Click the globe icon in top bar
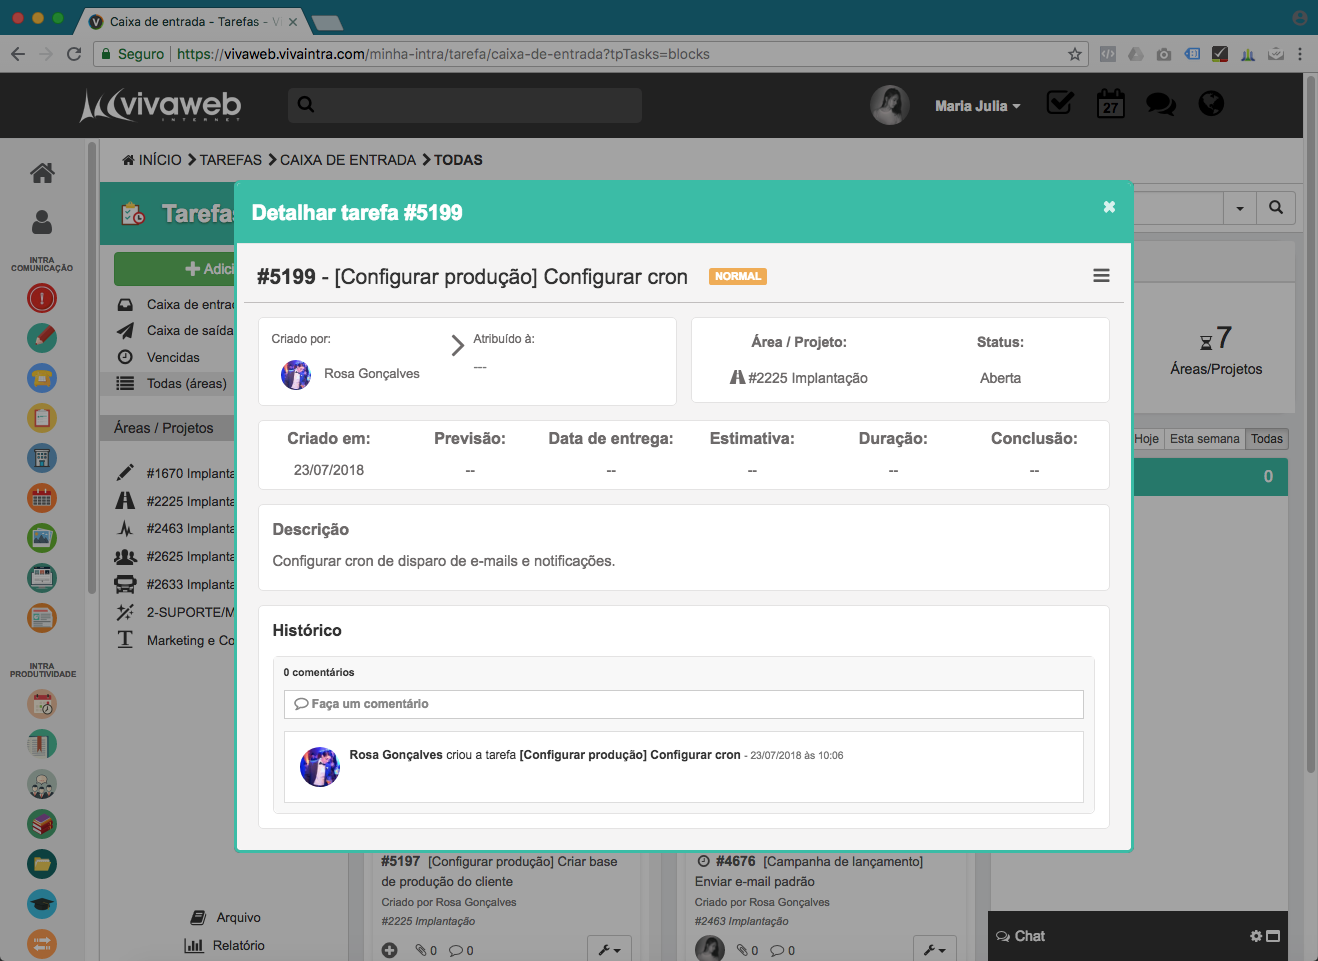The height and width of the screenshot is (961, 1318). (x=1211, y=104)
